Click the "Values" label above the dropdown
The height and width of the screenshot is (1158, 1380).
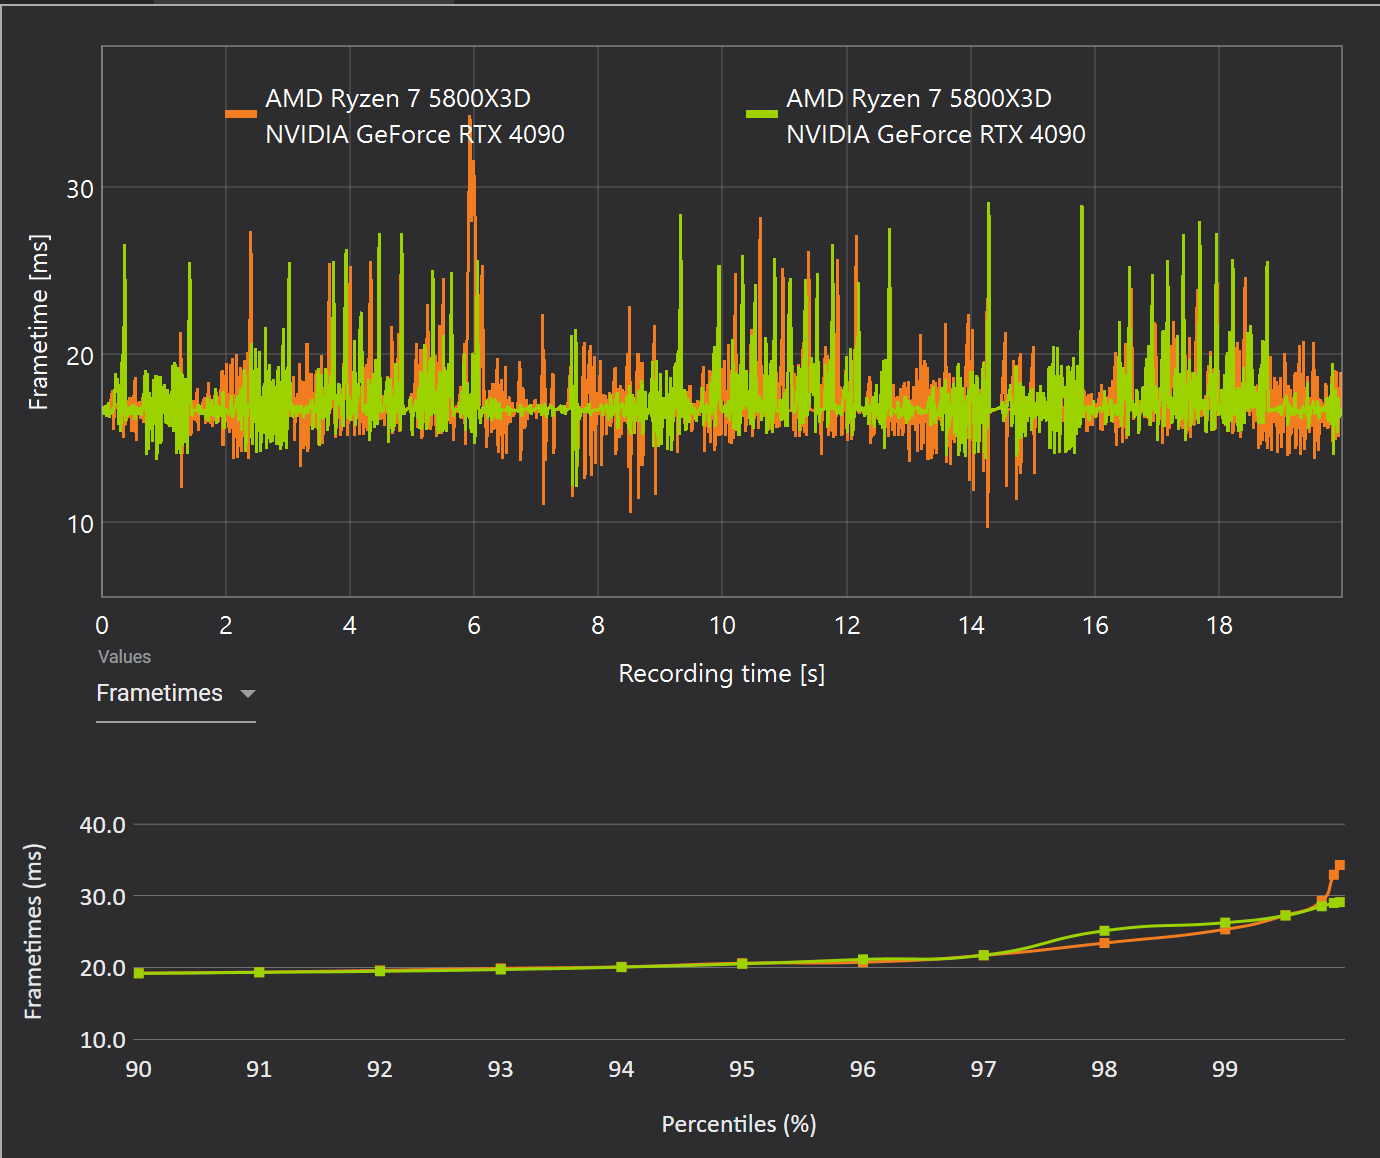pos(124,657)
